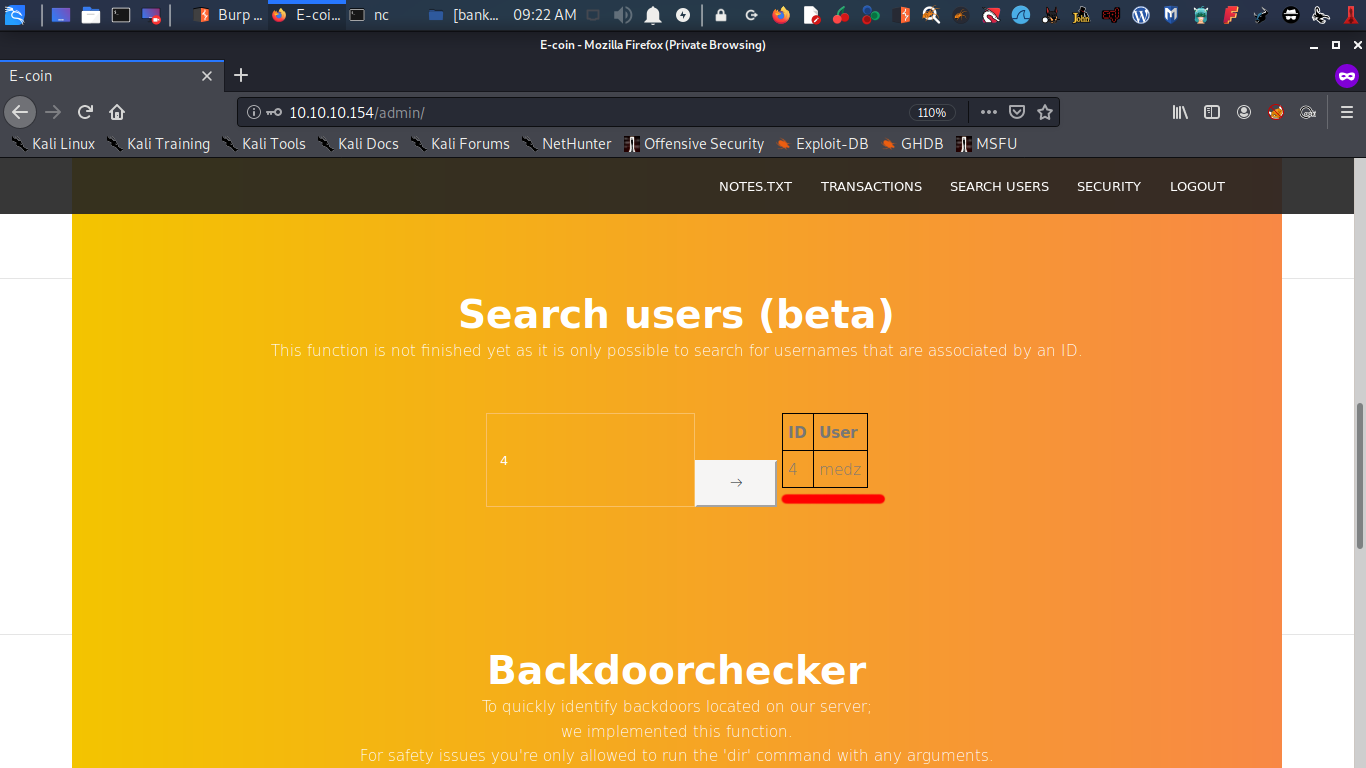This screenshot has height=768, width=1366.
Task: Reload the current page
Action: [x=85, y=112]
